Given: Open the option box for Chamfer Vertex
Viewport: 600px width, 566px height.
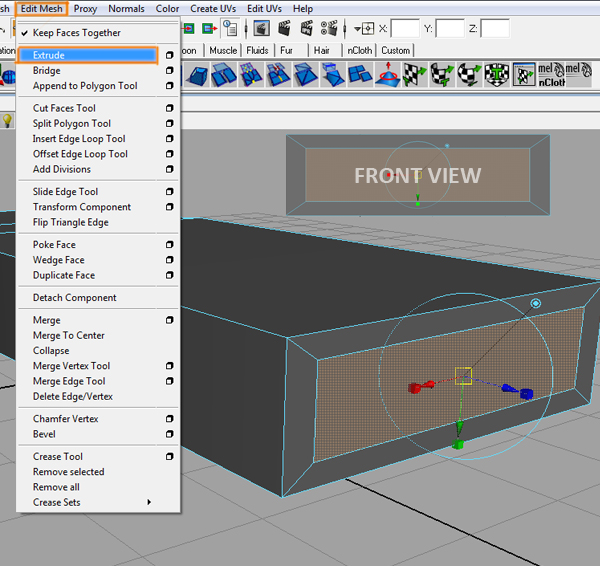Looking at the screenshot, I should [x=170, y=419].
